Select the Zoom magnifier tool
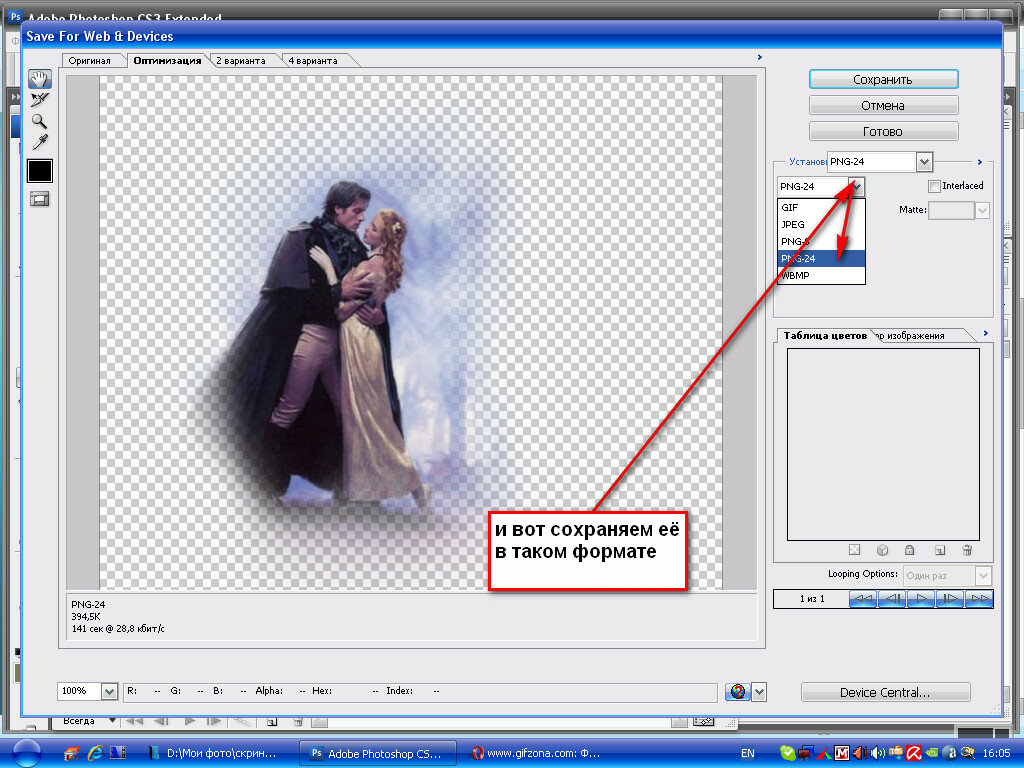The height and width of the screenshot is (768, 1024). 40,120
